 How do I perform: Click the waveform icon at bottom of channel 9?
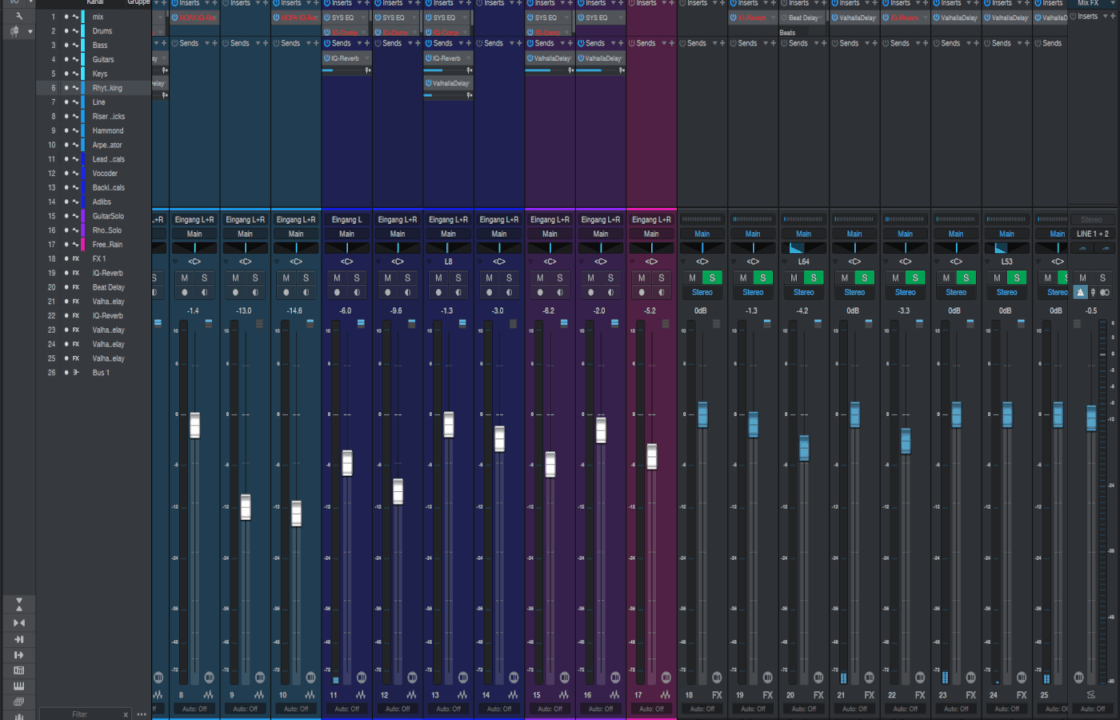tap(259, 694)
